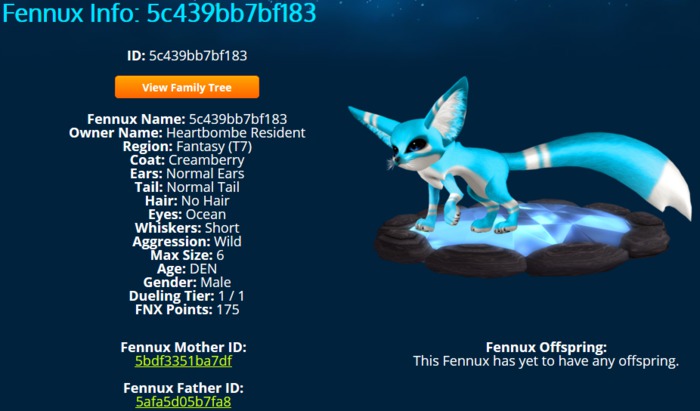
Task: Click the Fennux Mother ID label
Action: pos(183,347)
